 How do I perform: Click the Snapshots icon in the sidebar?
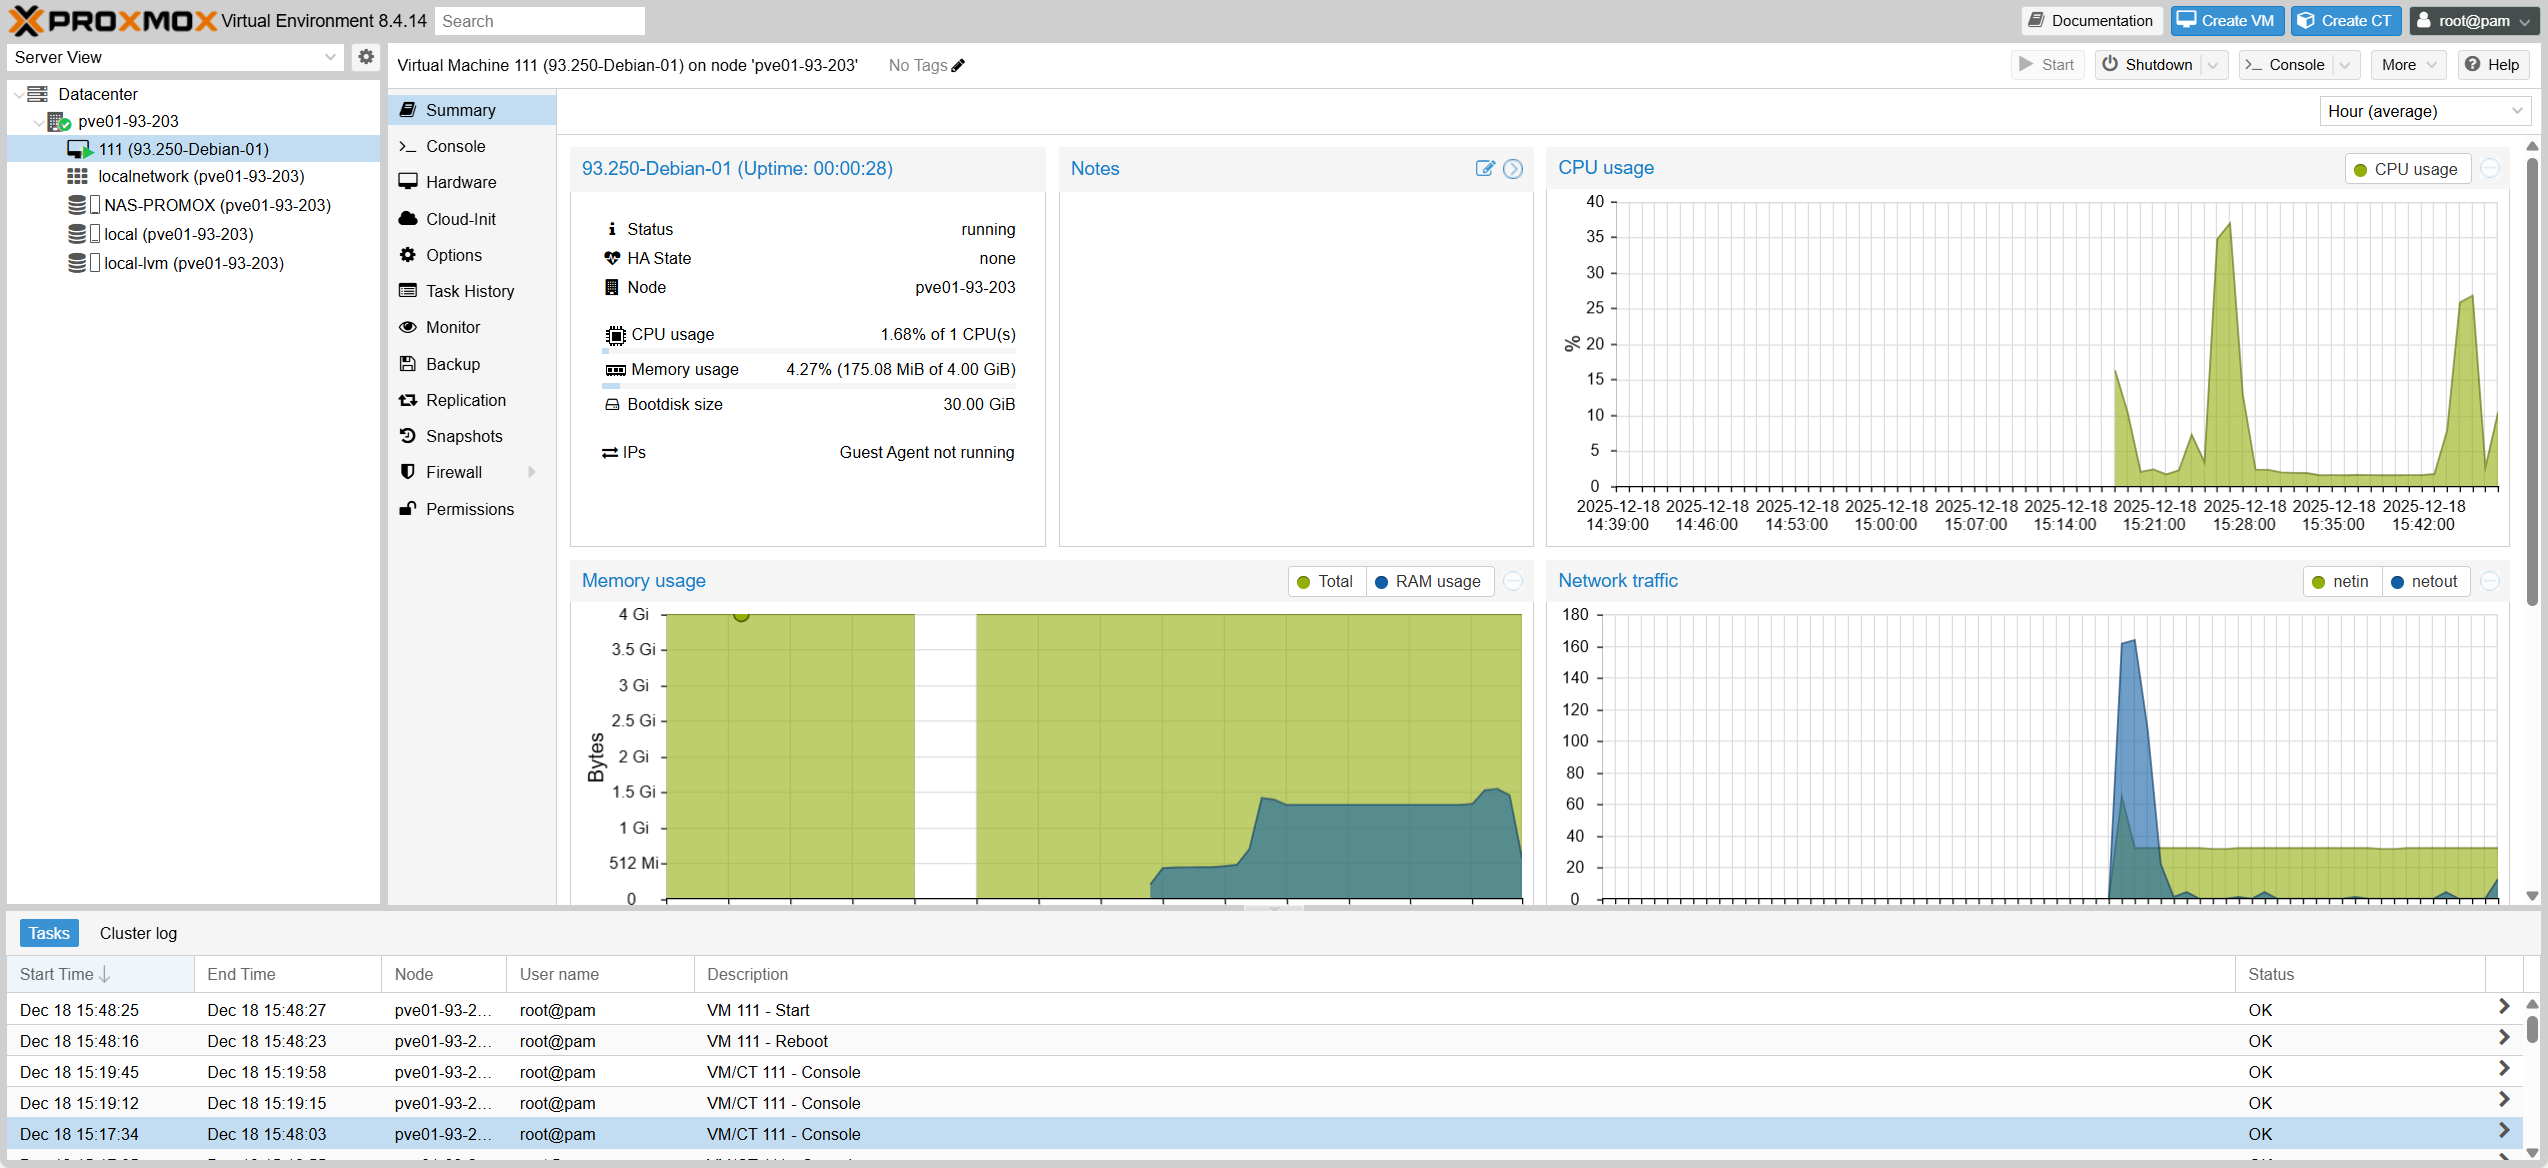(x=406, y=435)
